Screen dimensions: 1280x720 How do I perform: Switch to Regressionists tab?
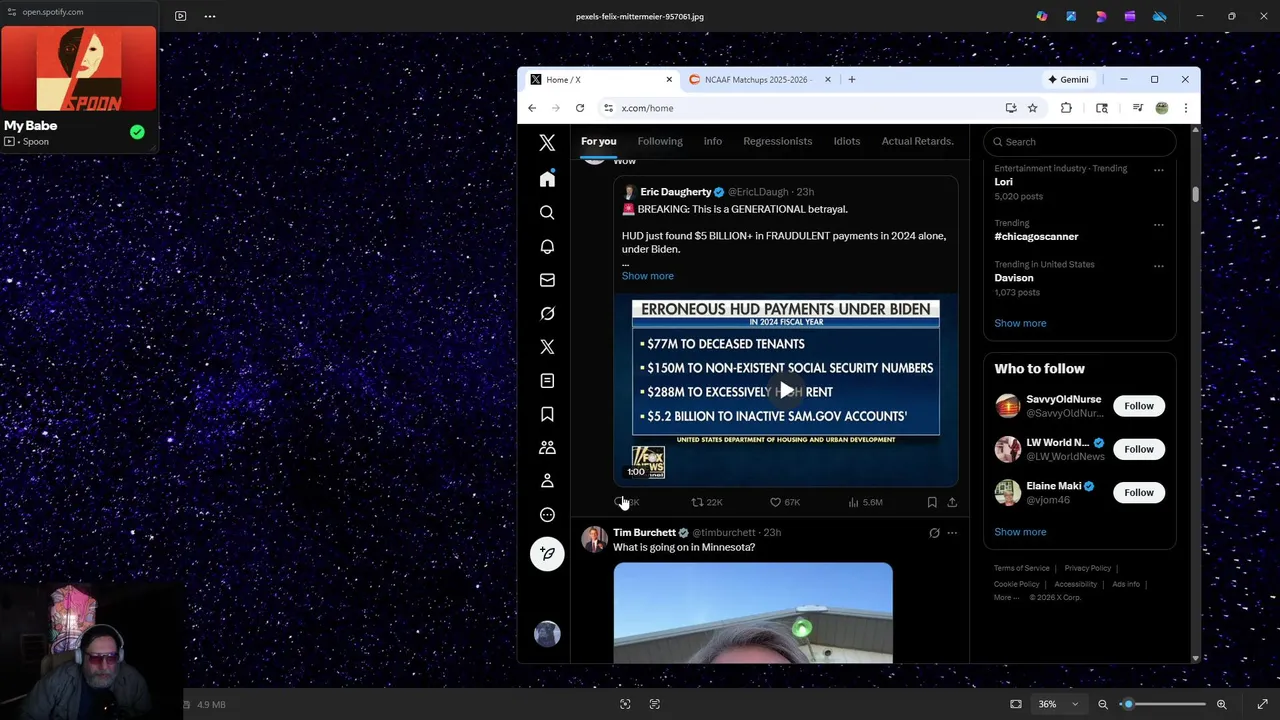777,142
